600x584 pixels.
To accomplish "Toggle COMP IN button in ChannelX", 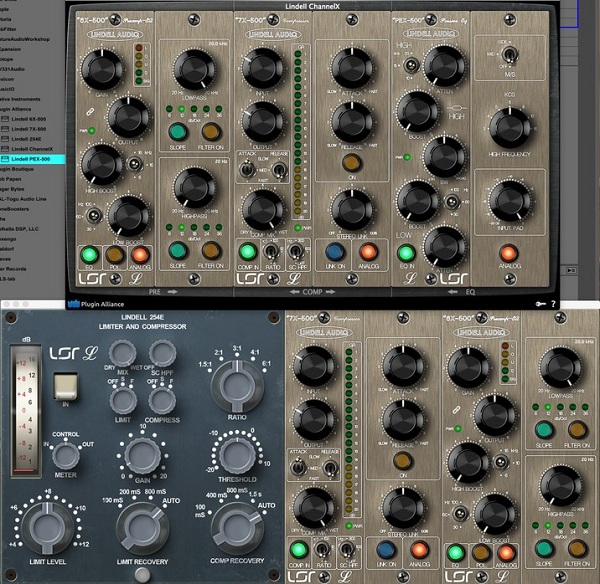I will 248,251.
